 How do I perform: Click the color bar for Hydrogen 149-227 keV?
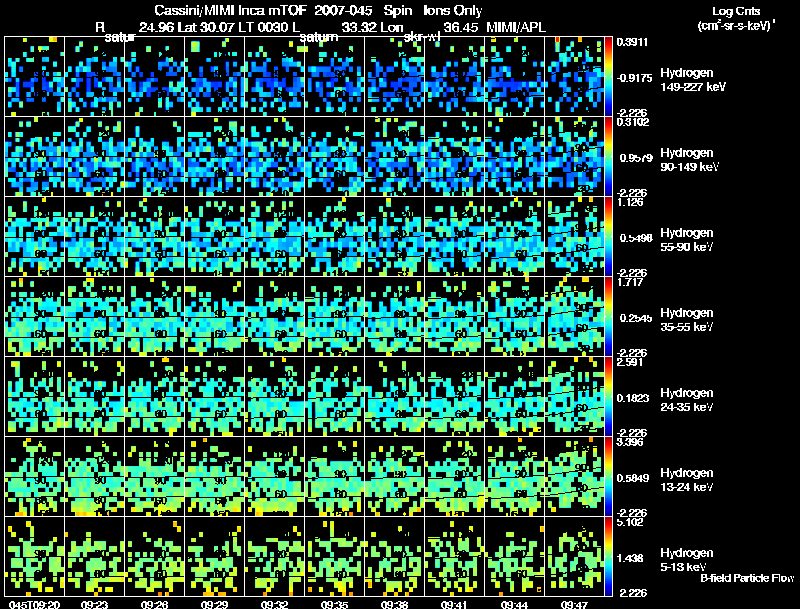tap(608, 77)
